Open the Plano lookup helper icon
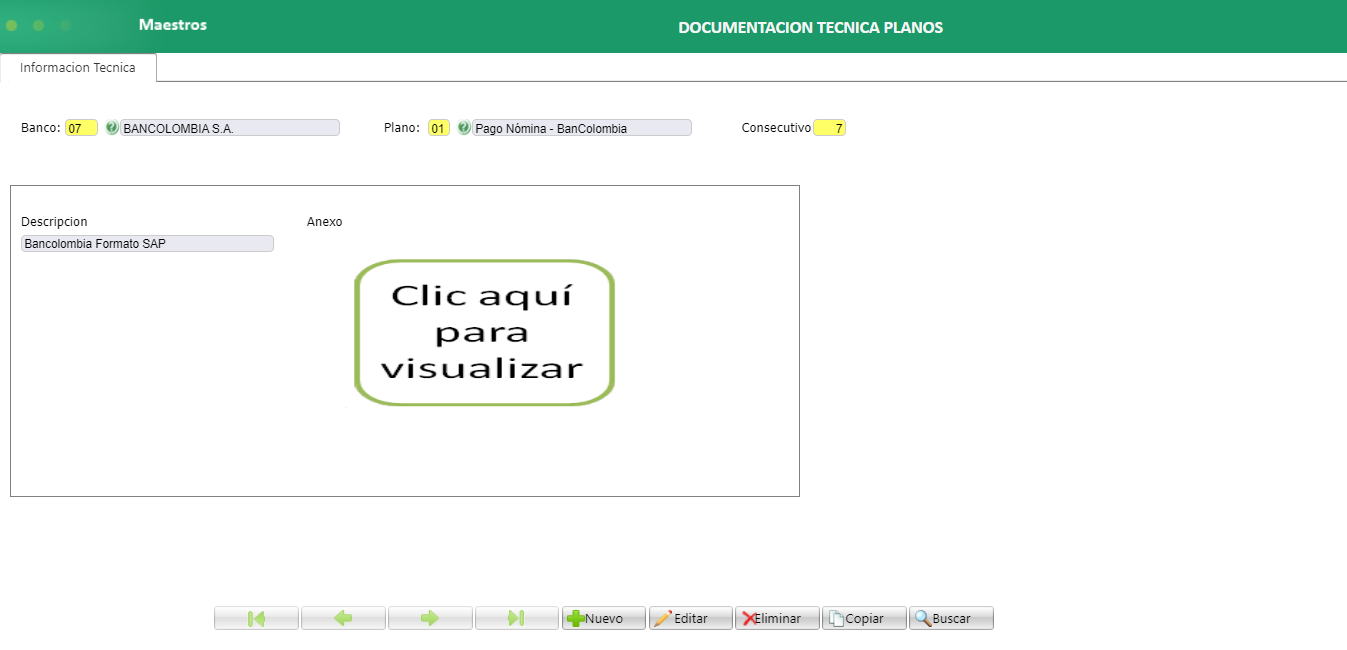The image size is (1347, 650). pos(464,127)
